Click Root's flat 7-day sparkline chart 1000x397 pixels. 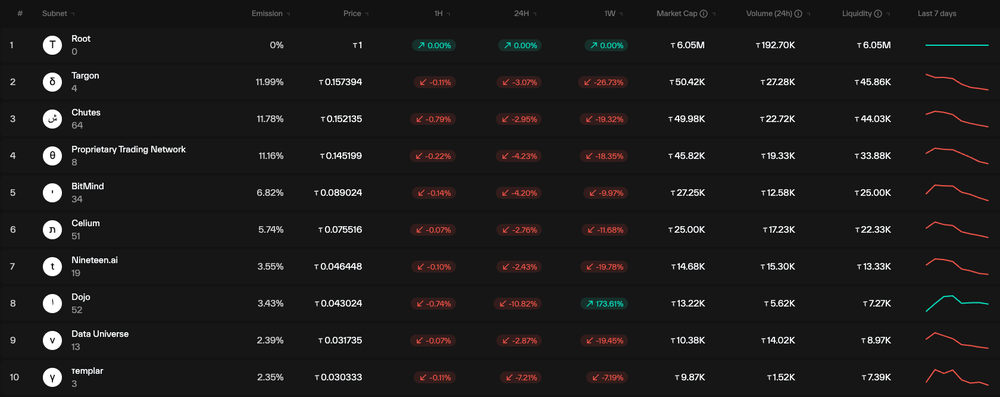click(x=957, y=45)
